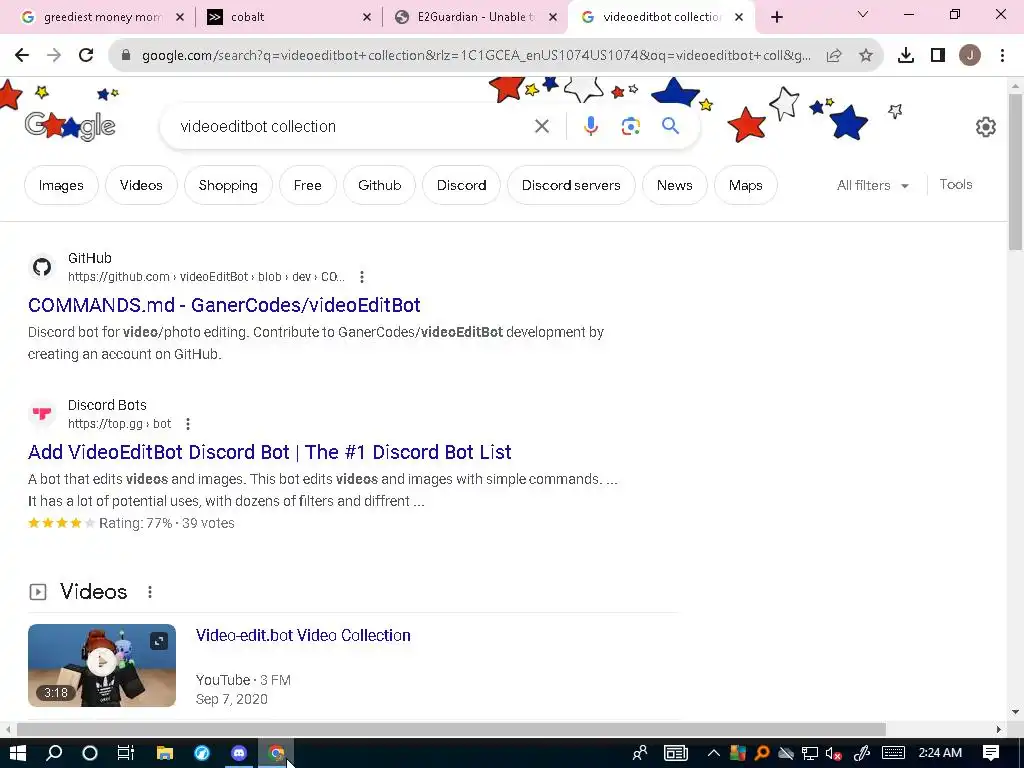Click the Google holiday stars logo
This screenshot has height=768, width=1024.
click(70, 125)
